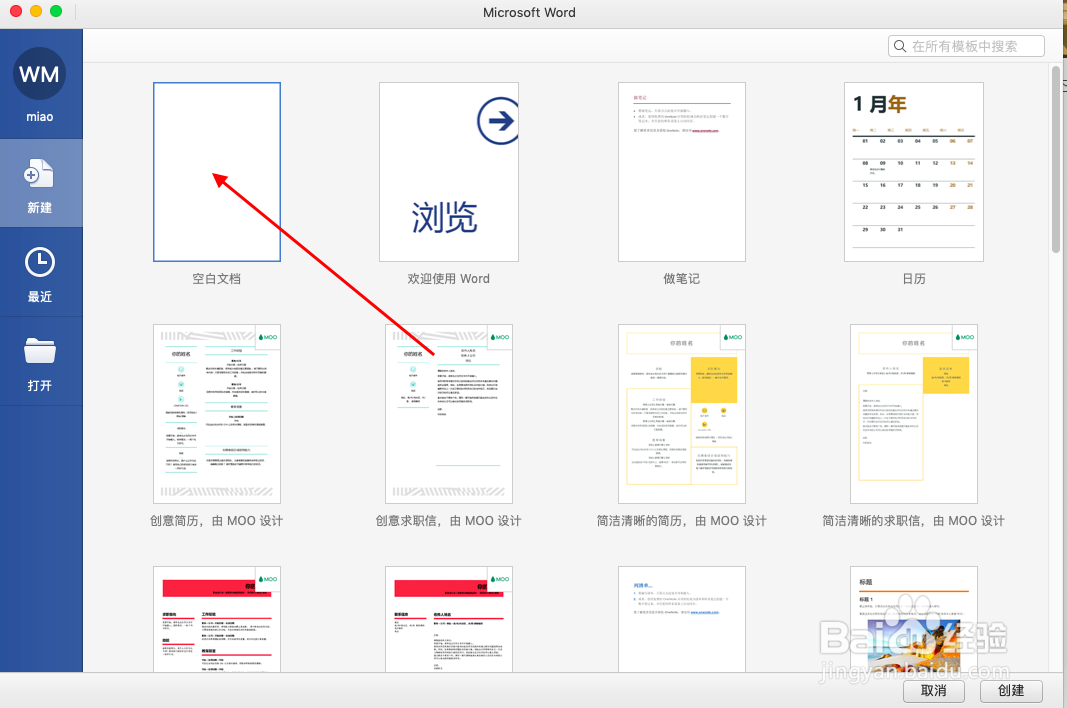Viewport: 1067px width, 708px height.
Task: Select the clean resume MOO template
Action: tap(682, 414)
